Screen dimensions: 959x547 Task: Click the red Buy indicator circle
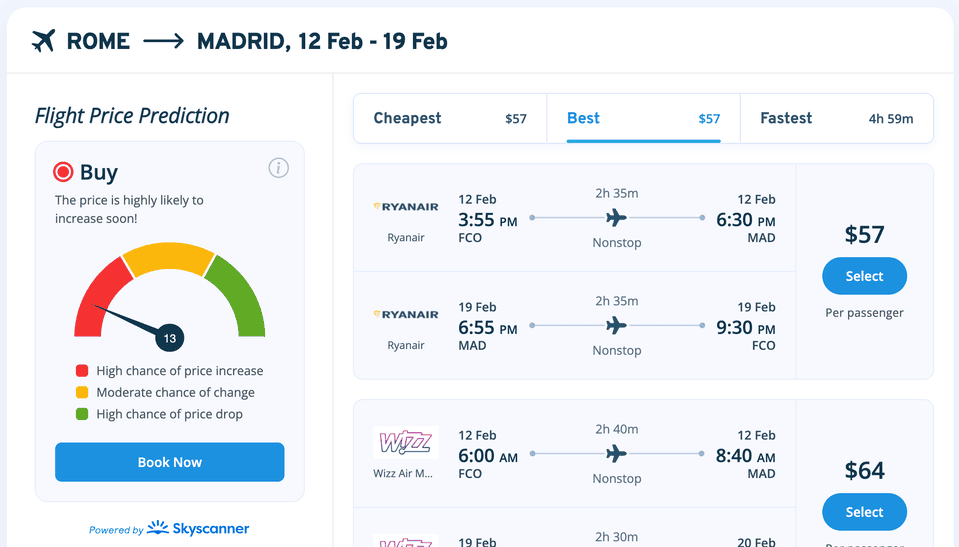click(x=64, y=172)
